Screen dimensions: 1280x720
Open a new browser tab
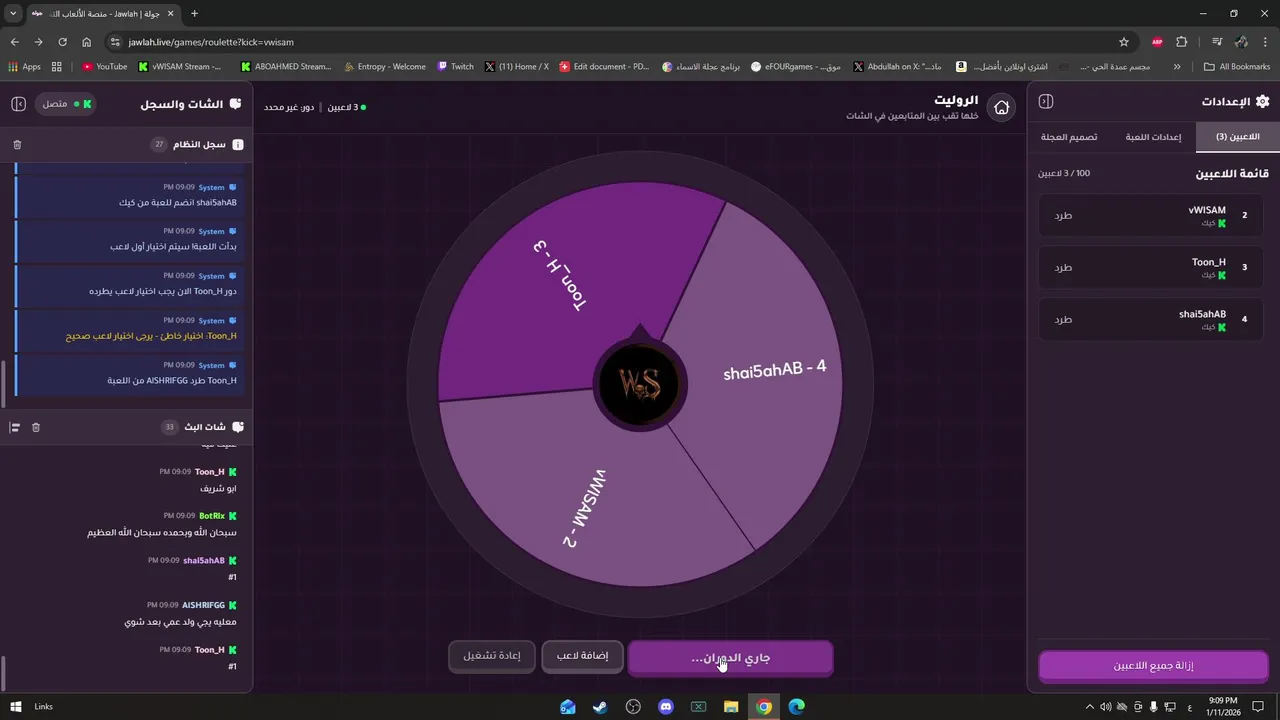click(x=194, y=13)
